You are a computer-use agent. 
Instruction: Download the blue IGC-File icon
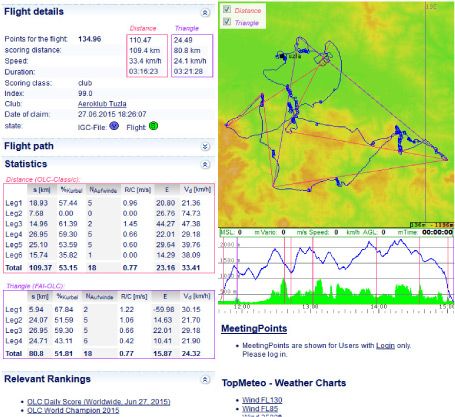coord(114,126)
